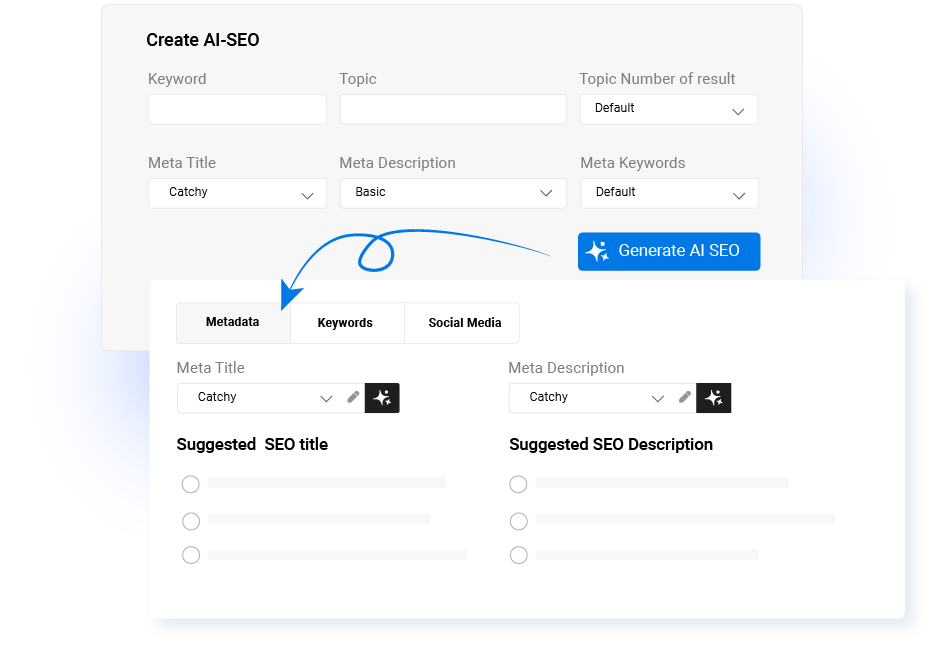Open the Social Media tab
933x646 pixels.
[x=464, y=323]
